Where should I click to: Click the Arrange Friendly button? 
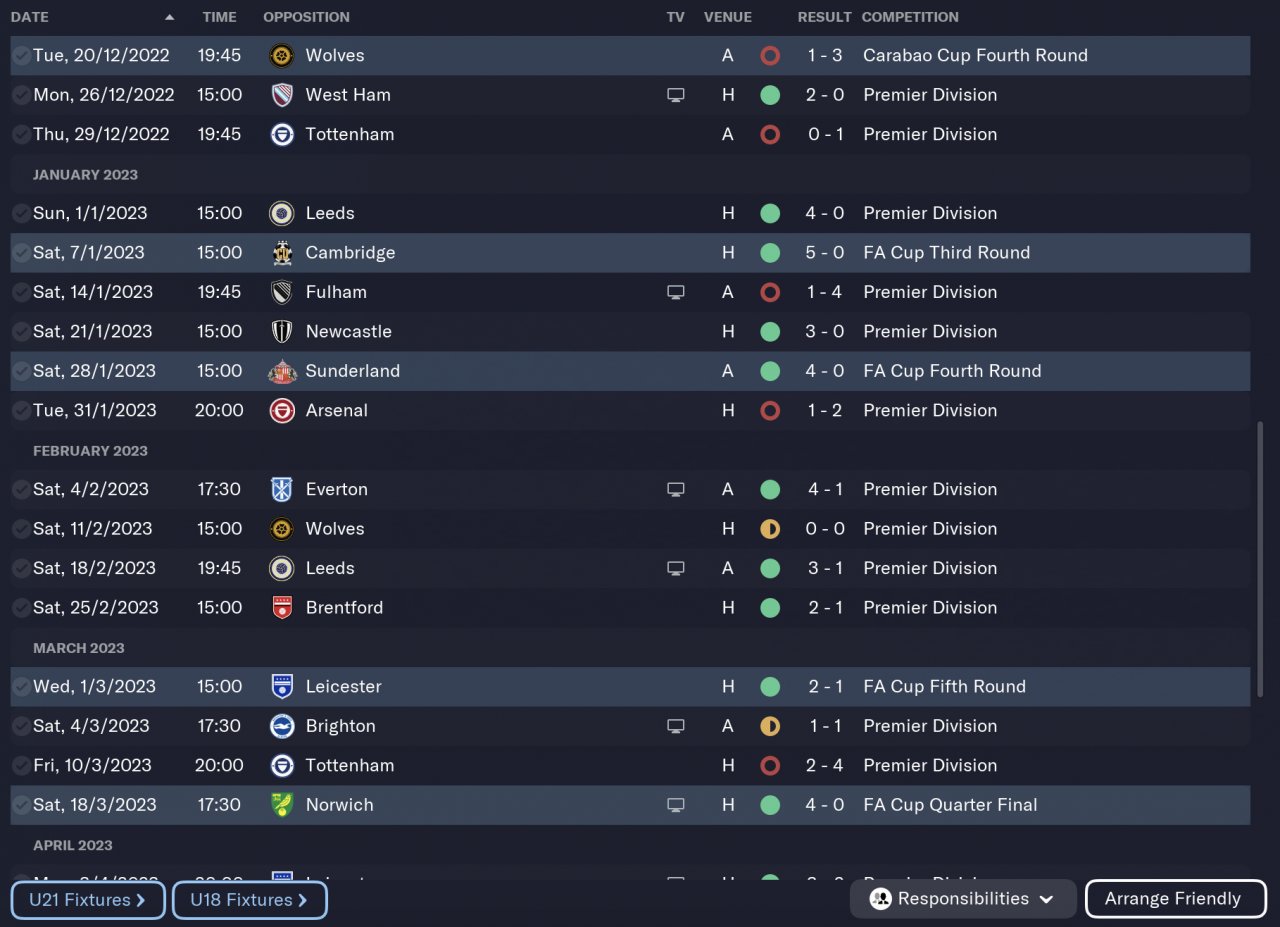tap(1175, 899)
